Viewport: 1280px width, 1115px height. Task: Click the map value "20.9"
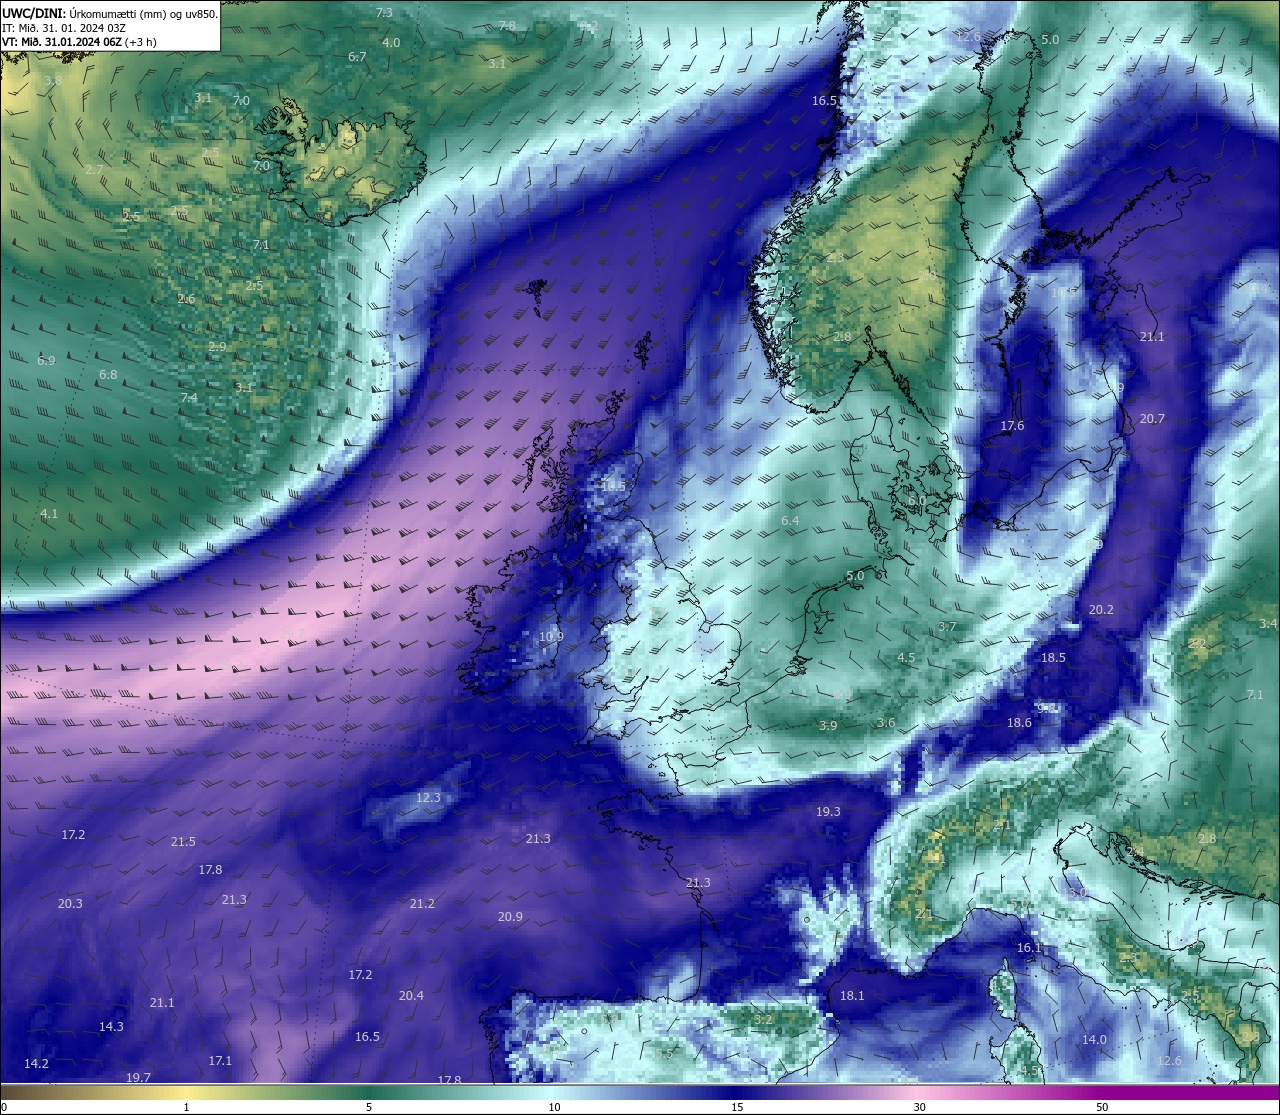pos(510,916)
